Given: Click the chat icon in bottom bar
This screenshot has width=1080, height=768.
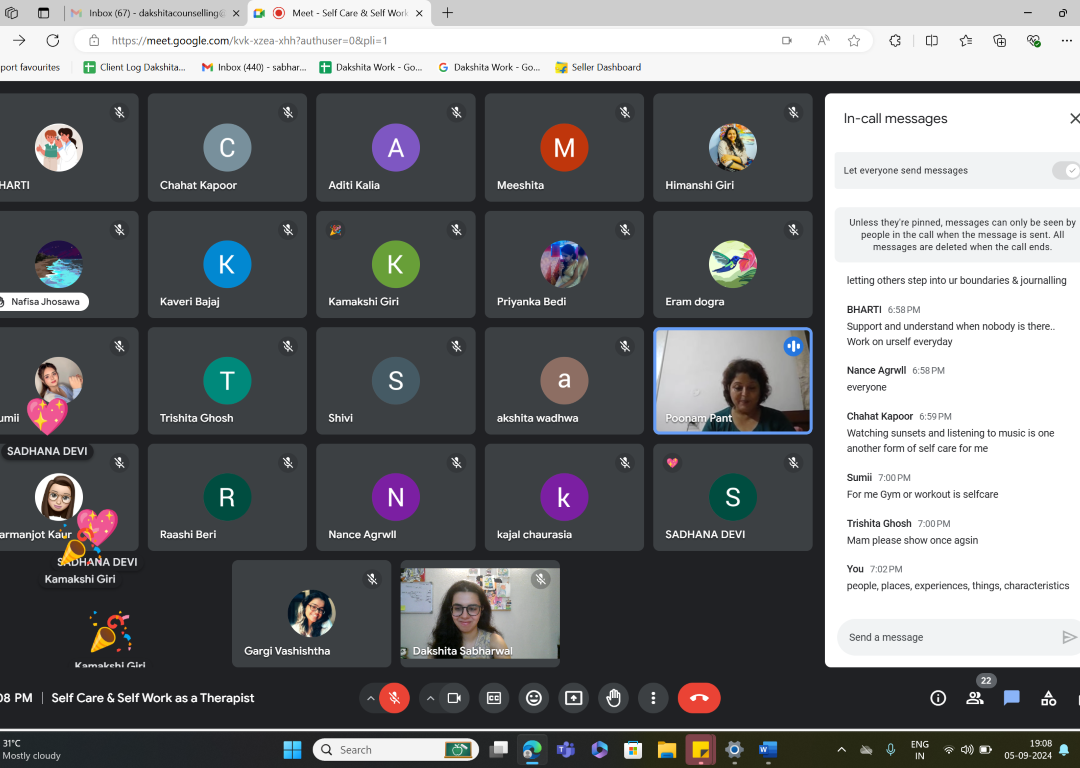Looking at the screenshot, I should click(x=1011, y=698).
